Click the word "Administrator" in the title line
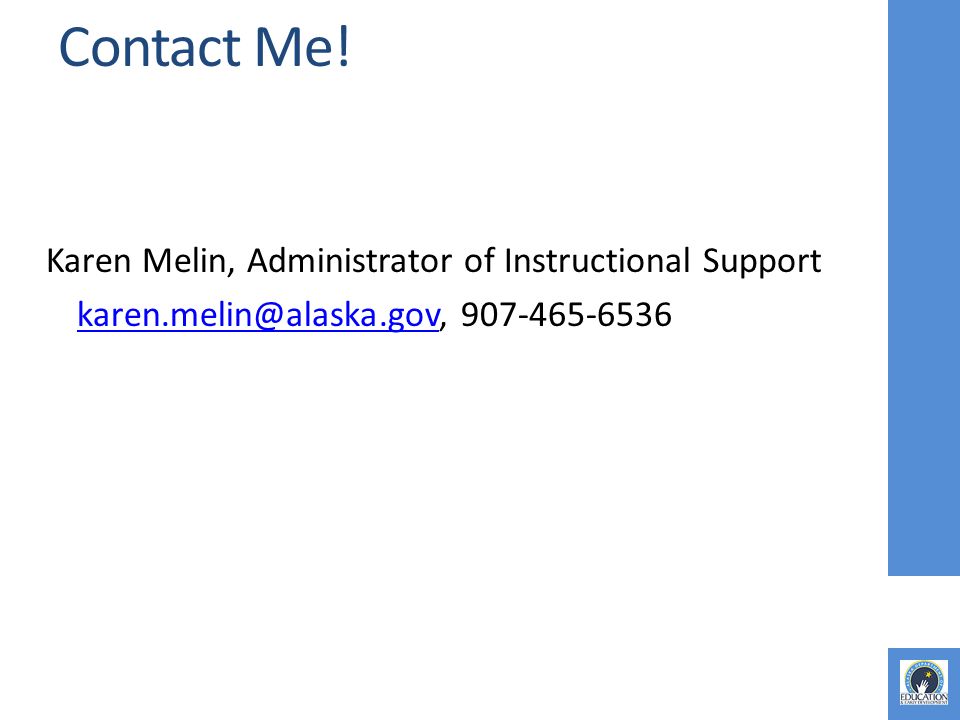960x720 pixels. tap(350, 261)
